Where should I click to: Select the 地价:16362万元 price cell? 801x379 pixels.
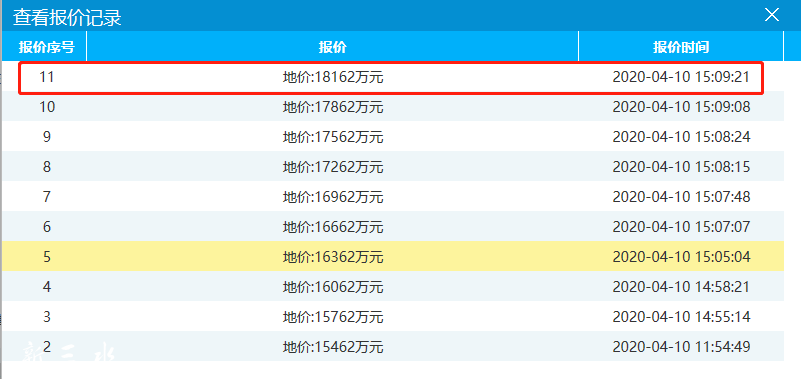333,257
